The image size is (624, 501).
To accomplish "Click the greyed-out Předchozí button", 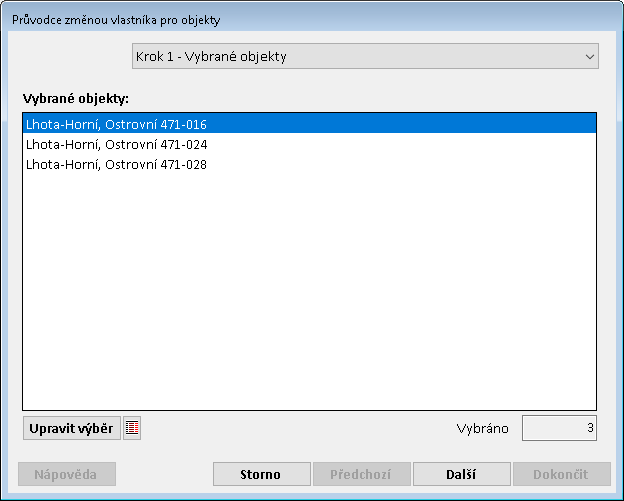I will pyautogui.click(x=362, y=474).
